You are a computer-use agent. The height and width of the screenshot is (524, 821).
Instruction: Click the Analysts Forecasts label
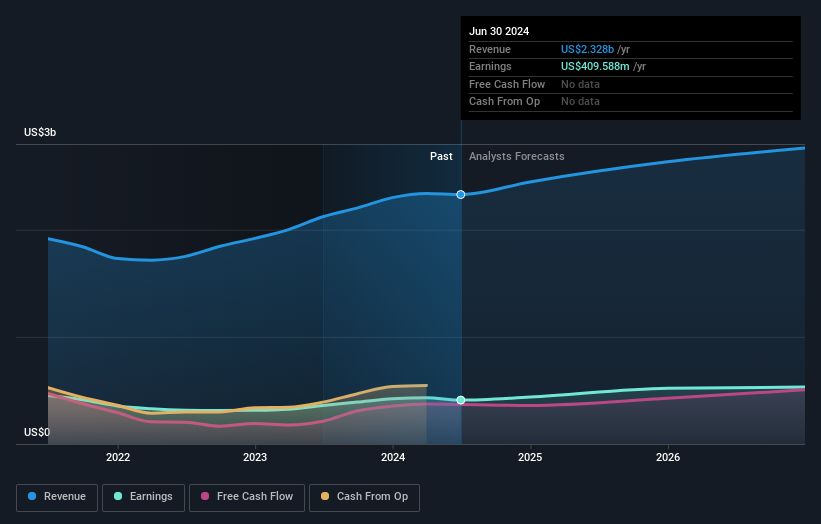(x=517, y=157)
